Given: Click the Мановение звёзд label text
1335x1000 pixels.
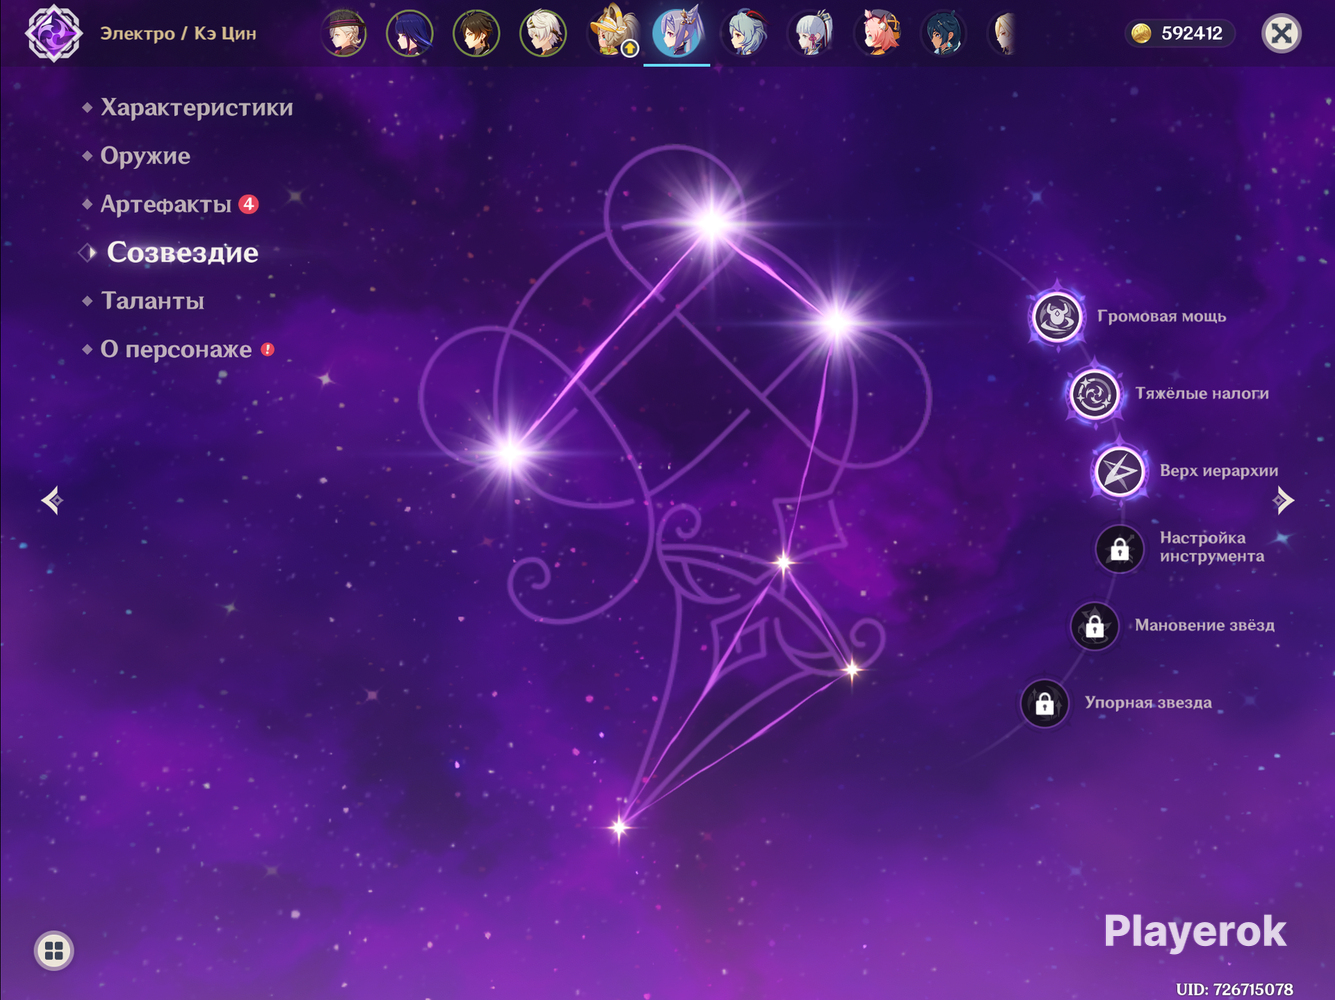Looking at the screenshot, I should point(1204,625).
